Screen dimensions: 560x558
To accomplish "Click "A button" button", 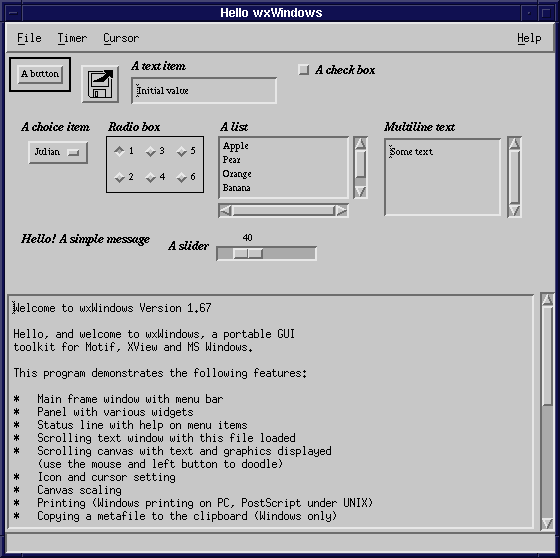I will tap(40, 74).
